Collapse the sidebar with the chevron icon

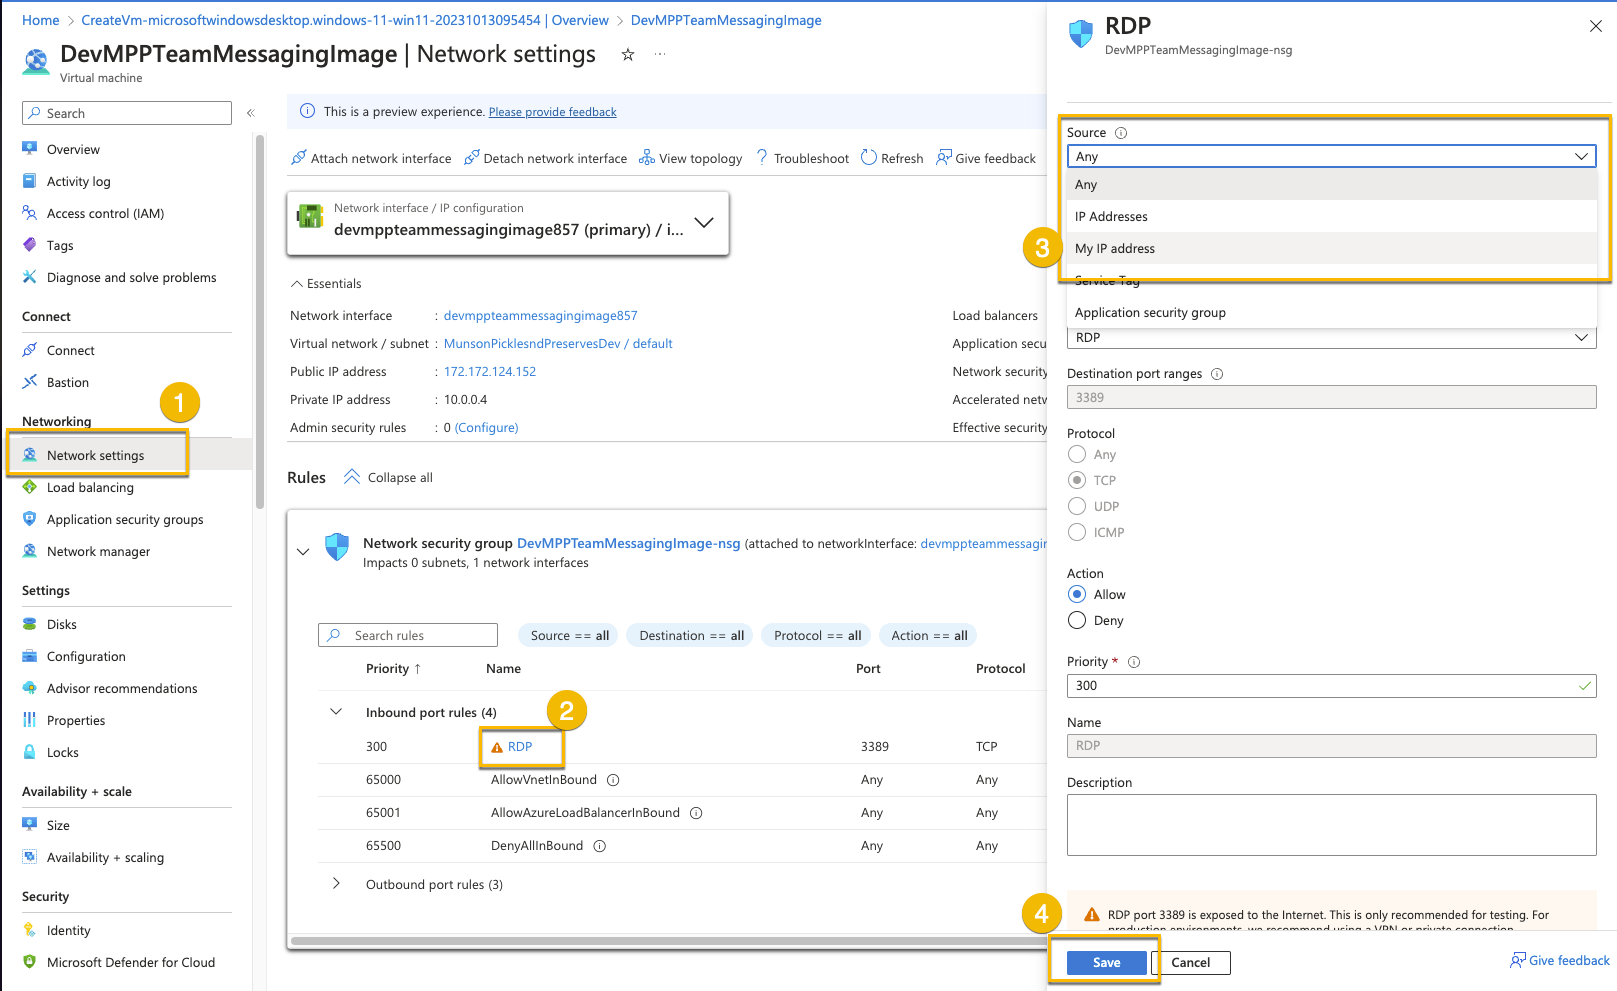[251, 113]
